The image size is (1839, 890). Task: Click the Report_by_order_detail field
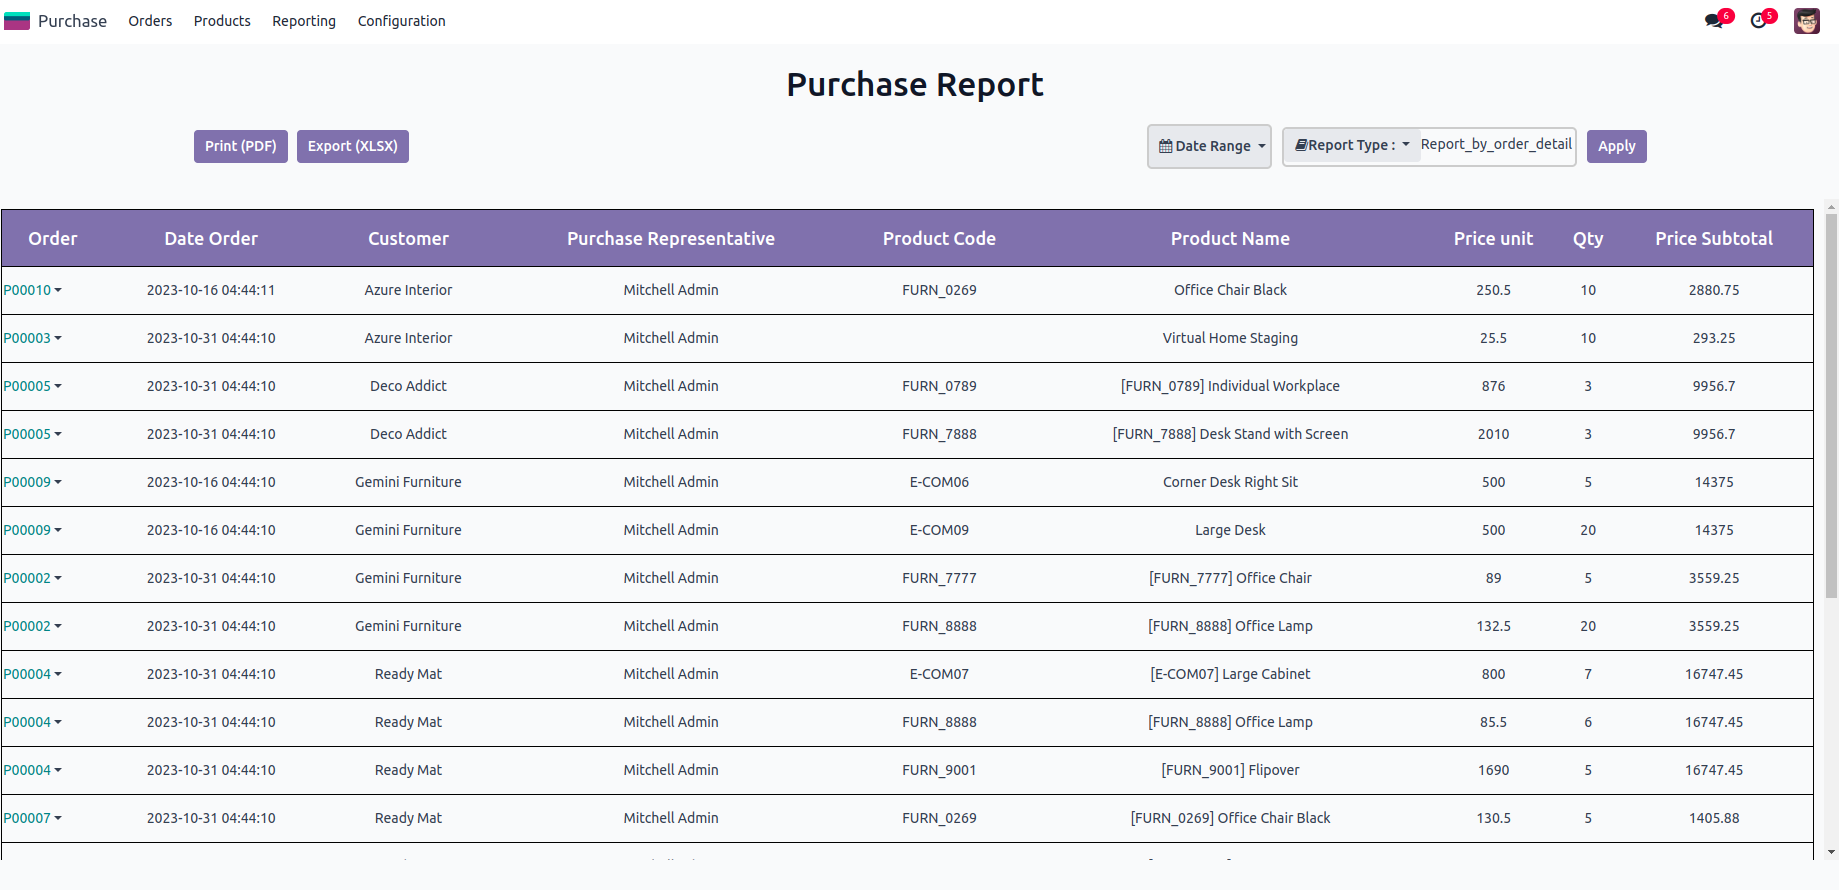[1496, 145]
